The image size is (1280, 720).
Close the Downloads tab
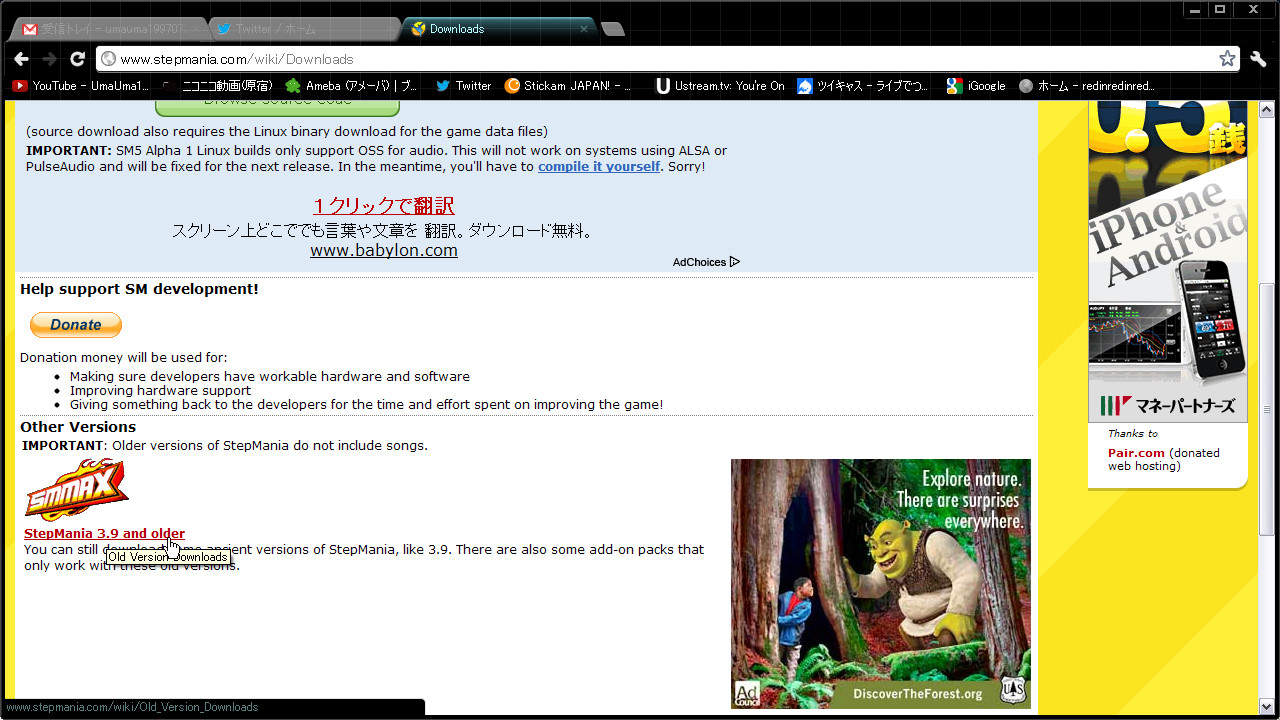(584, 29)
